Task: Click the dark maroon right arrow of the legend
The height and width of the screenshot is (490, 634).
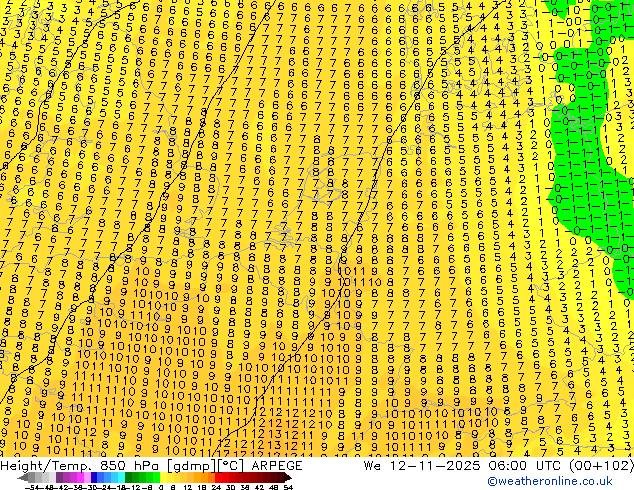Action: [x=287, y=478]
